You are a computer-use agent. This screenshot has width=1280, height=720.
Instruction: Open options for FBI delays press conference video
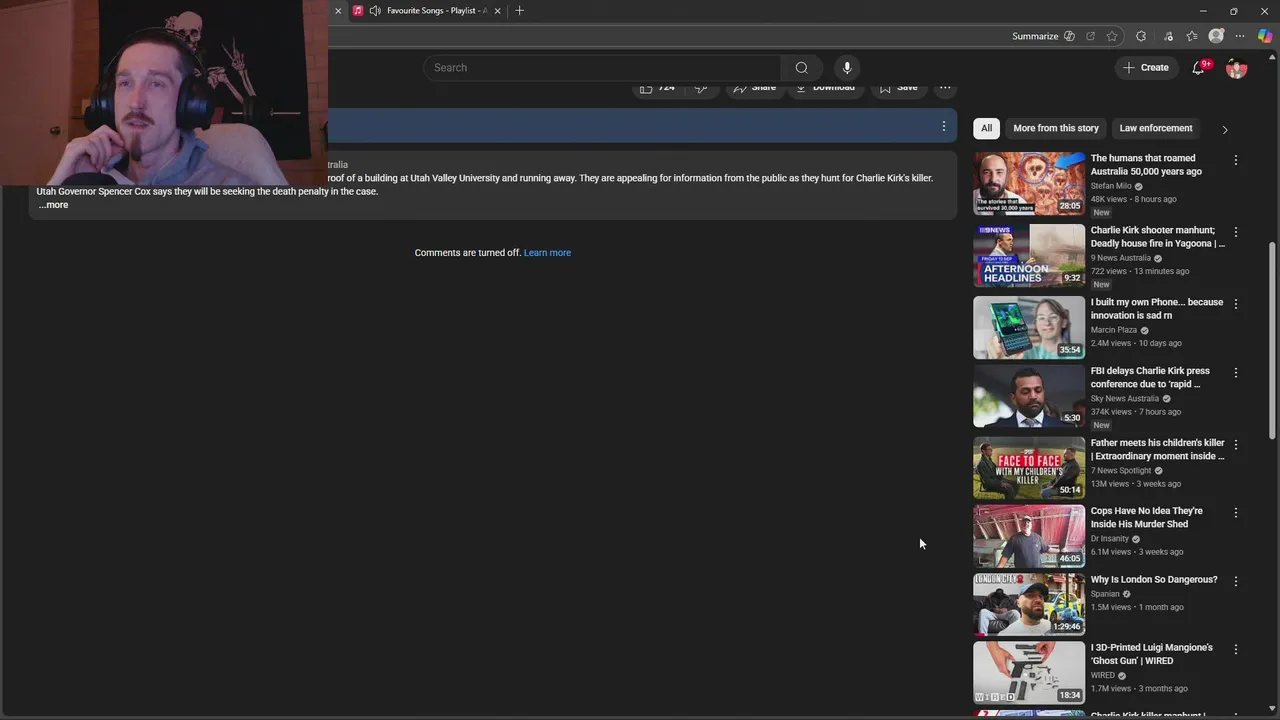[1236, 372]
